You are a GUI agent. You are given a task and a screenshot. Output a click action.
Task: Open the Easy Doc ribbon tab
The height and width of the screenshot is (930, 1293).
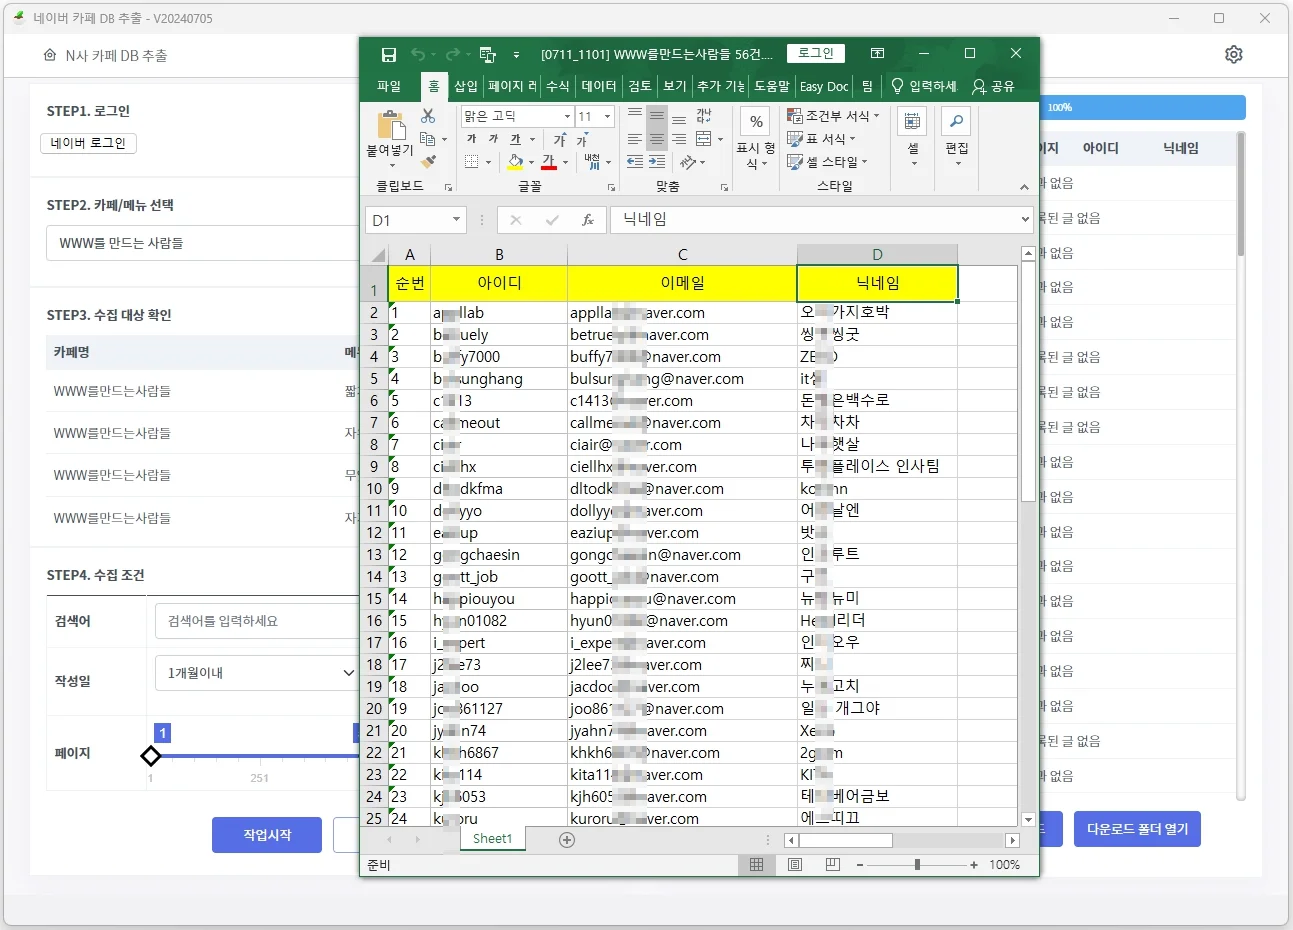click(x=824, y=86)
